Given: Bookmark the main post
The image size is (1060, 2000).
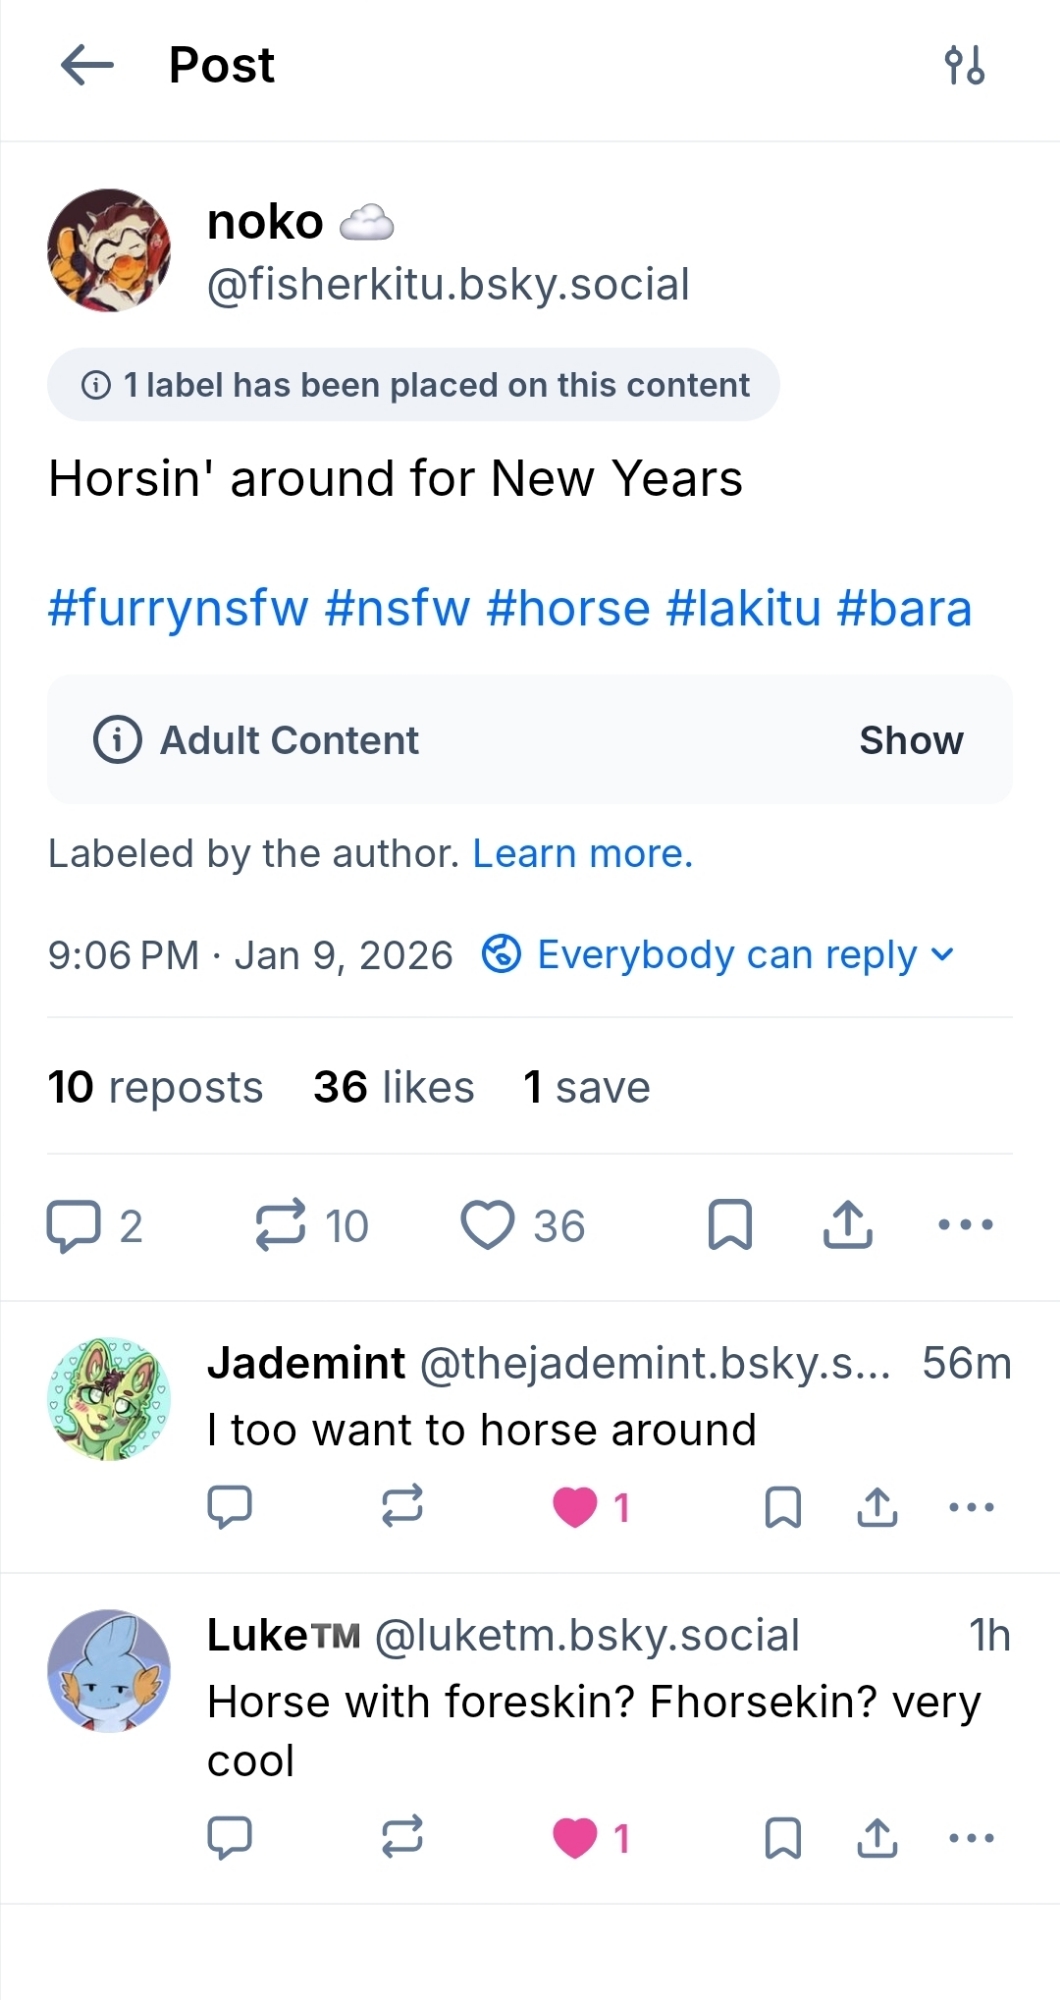Looking at the screenshot, I should coord(730,1225).
